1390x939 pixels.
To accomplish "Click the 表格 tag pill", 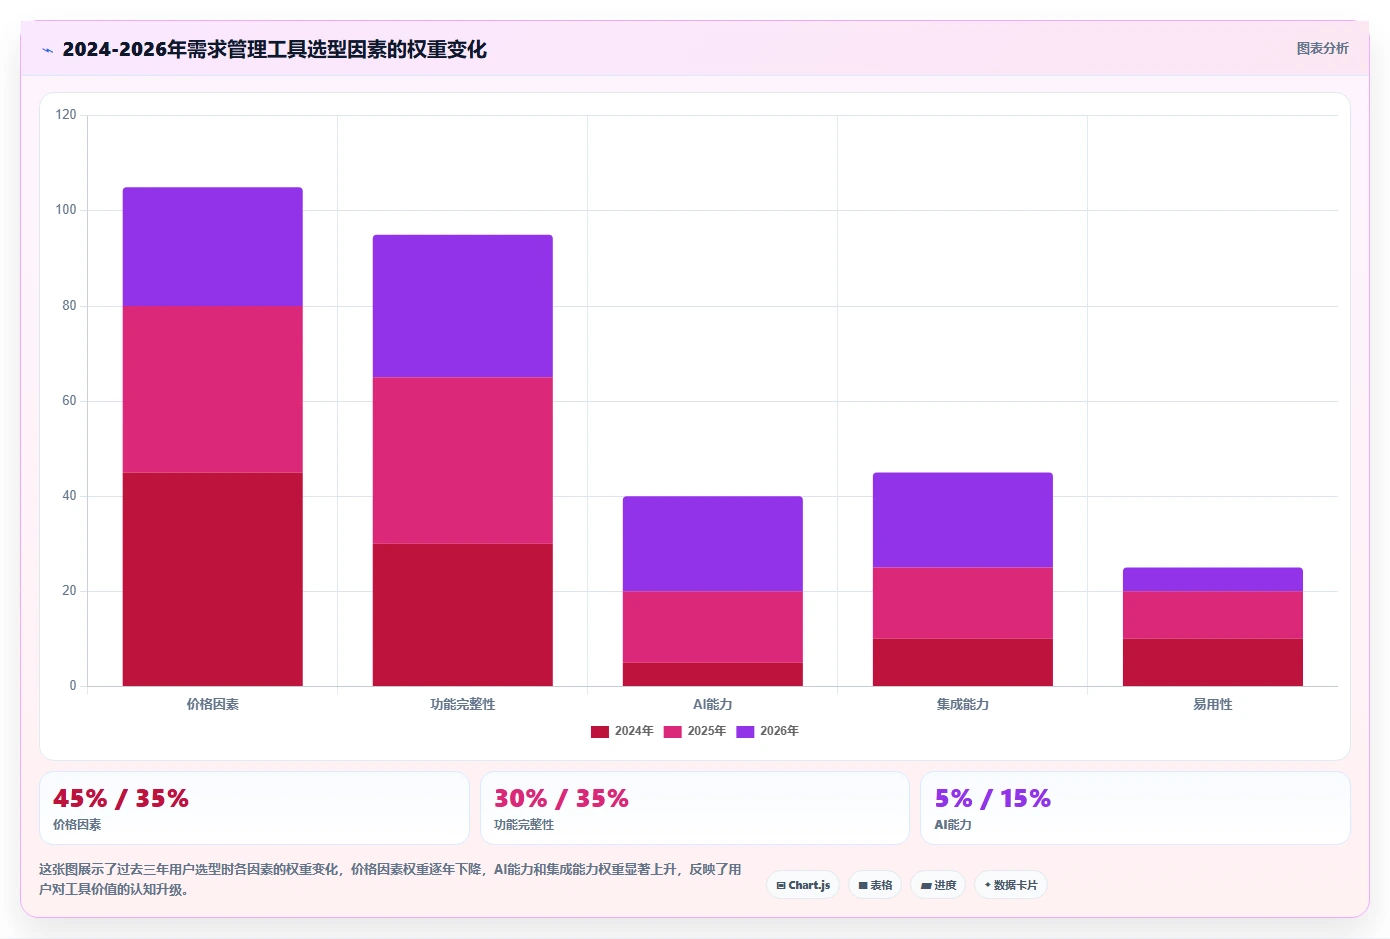I will point(875,885).
